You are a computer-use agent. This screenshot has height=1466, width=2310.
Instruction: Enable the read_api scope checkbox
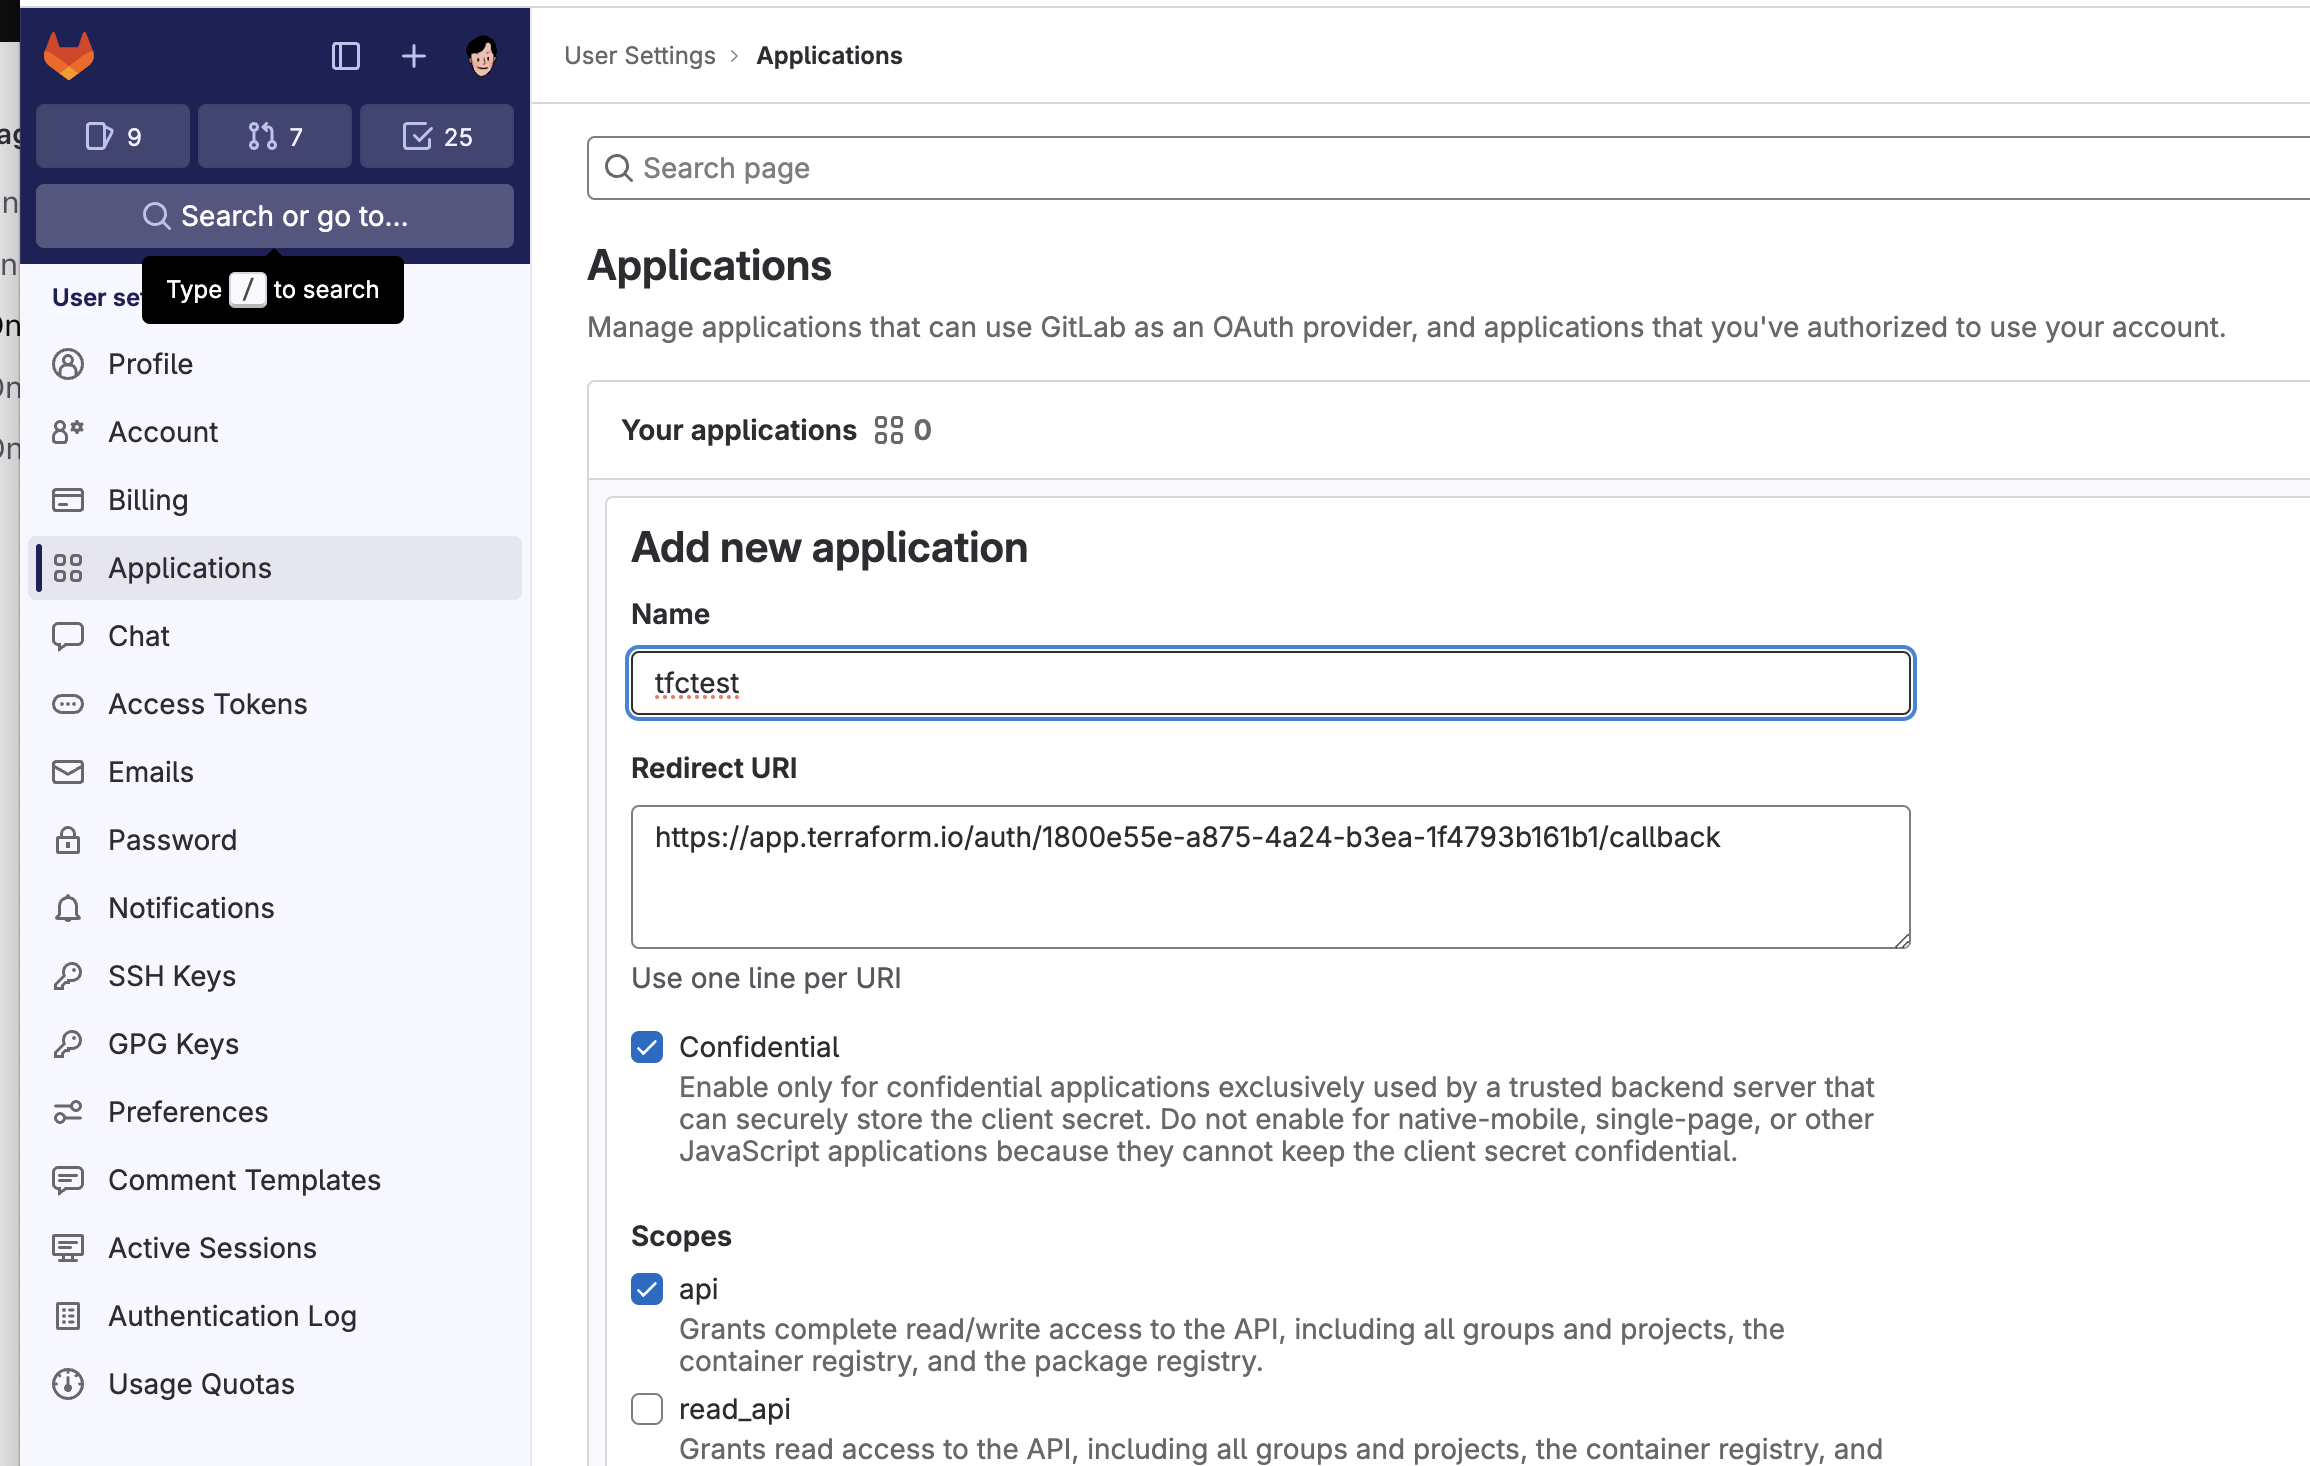(647, 1409)
